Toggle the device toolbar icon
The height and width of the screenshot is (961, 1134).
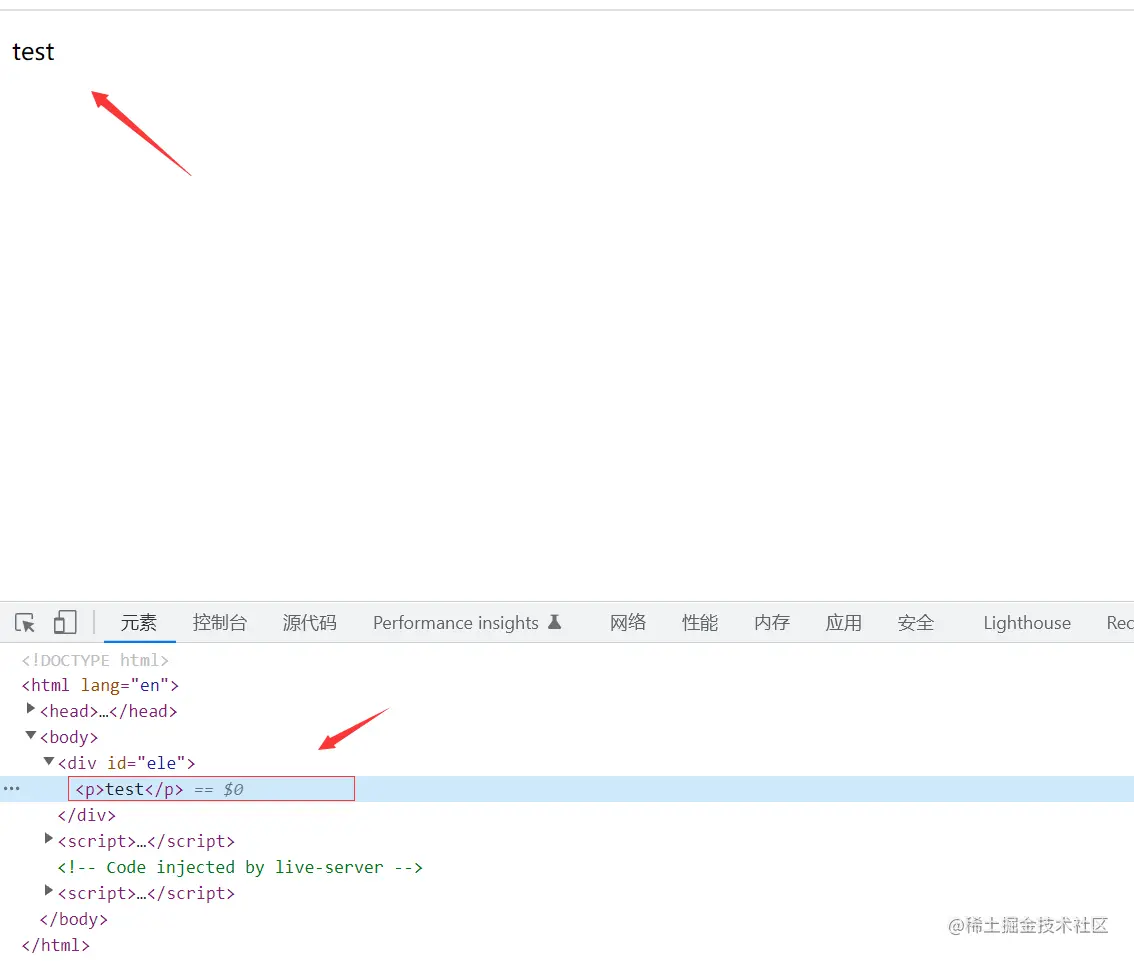coord(65,622)
